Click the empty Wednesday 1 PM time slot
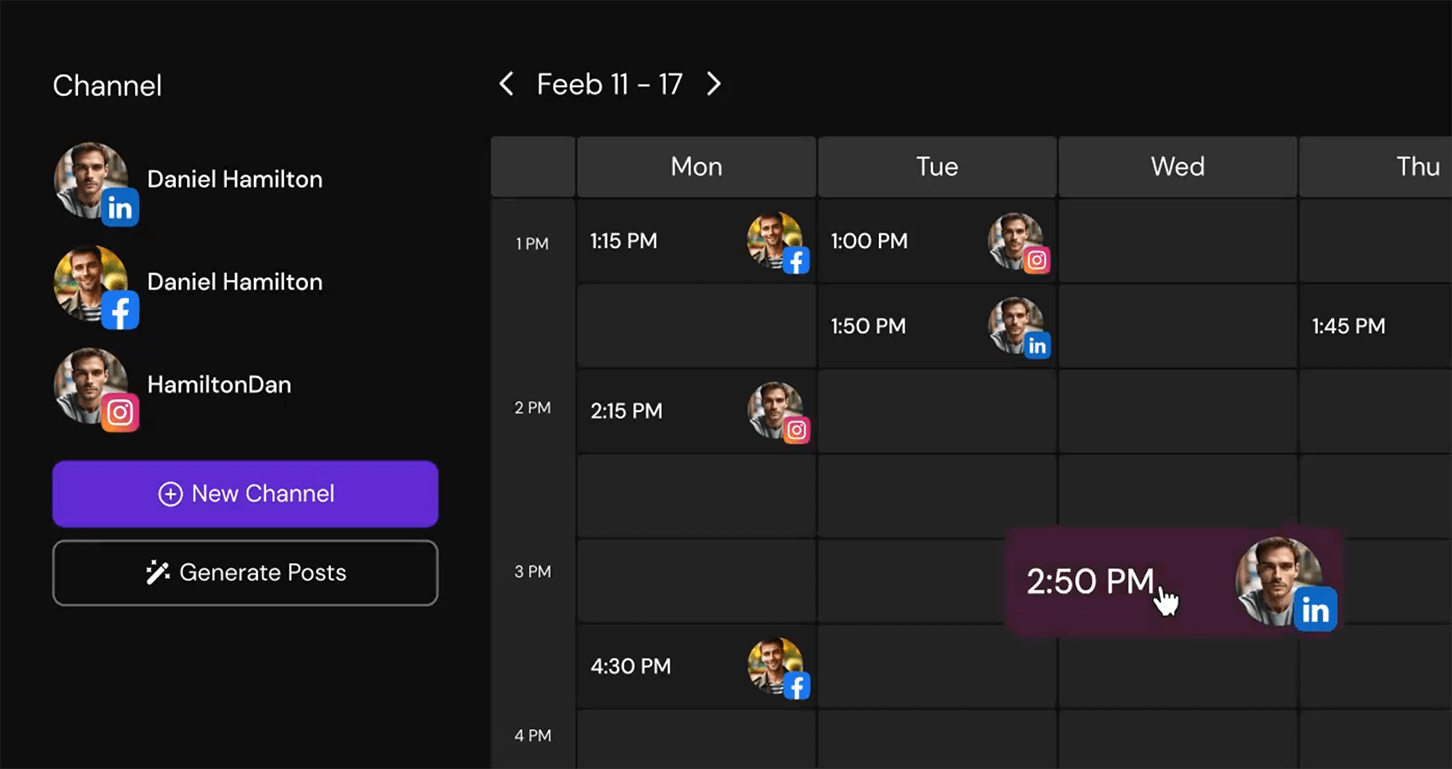Screen dimensions: 1452x769 (1177, 241)
